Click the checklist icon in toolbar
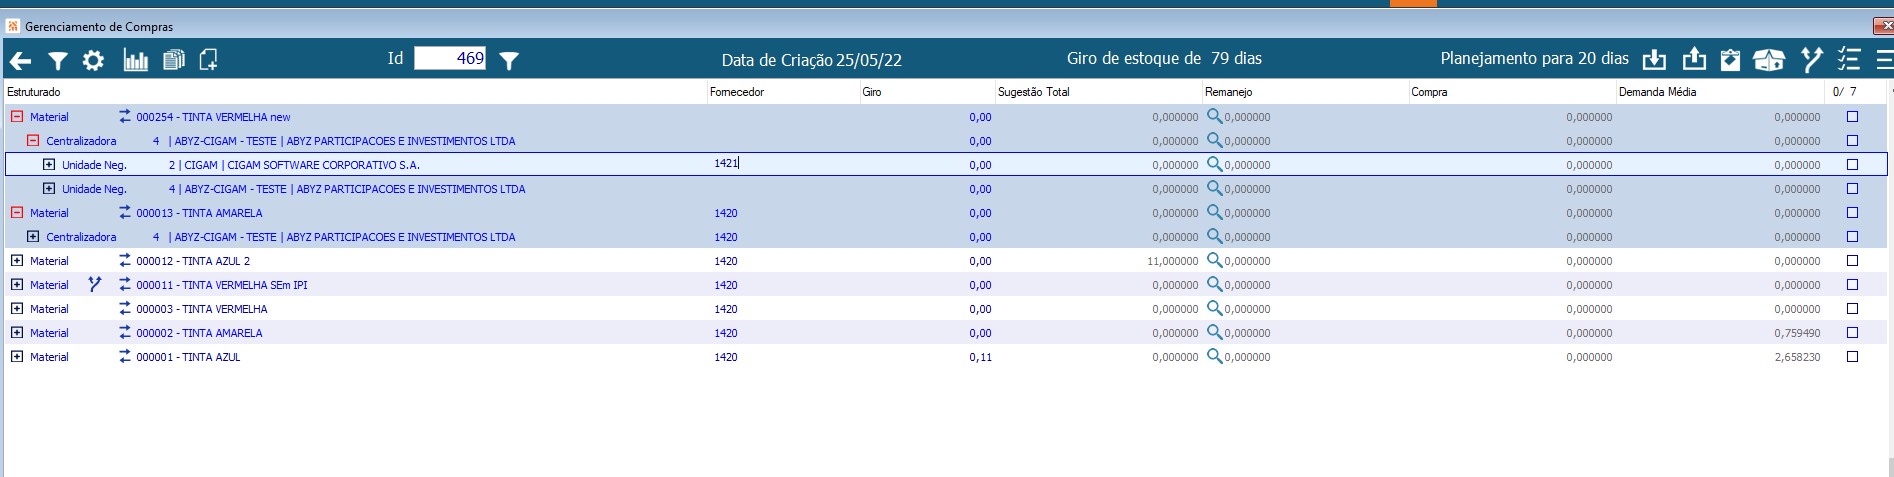1894x477 pixels. coord(1848,60)
